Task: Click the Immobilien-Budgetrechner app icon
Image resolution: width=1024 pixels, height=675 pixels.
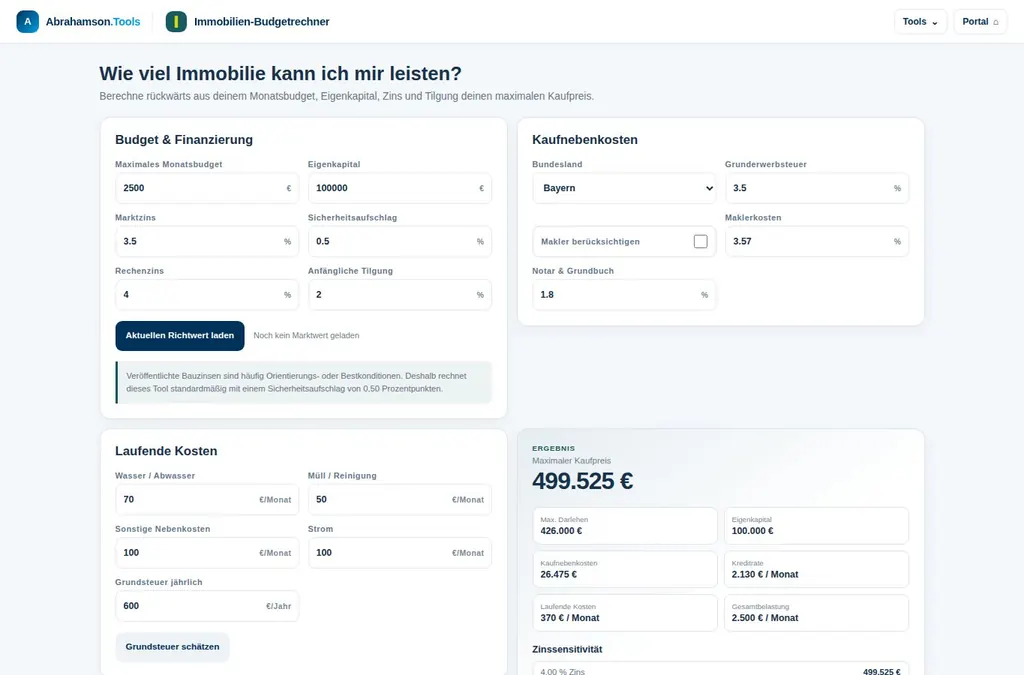Action: [176, 22]
